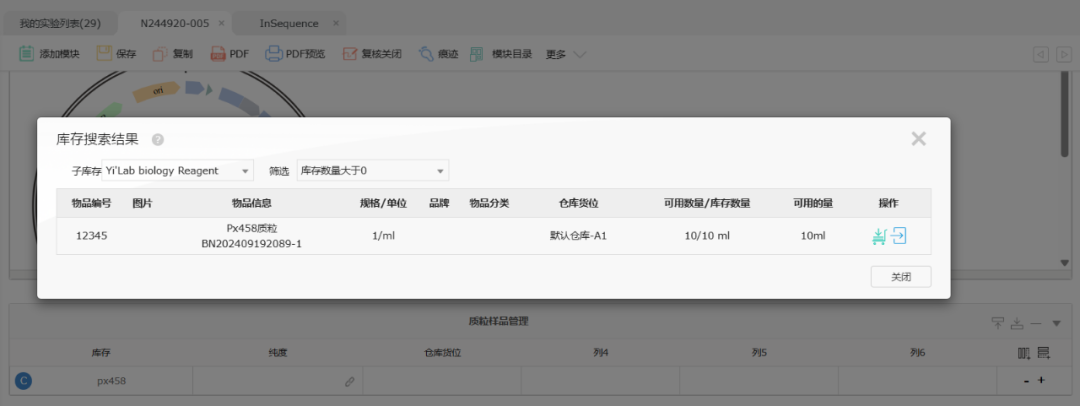Click the plus button in the px458 row
1080x406 pixels.
[x=1041, y=380]
